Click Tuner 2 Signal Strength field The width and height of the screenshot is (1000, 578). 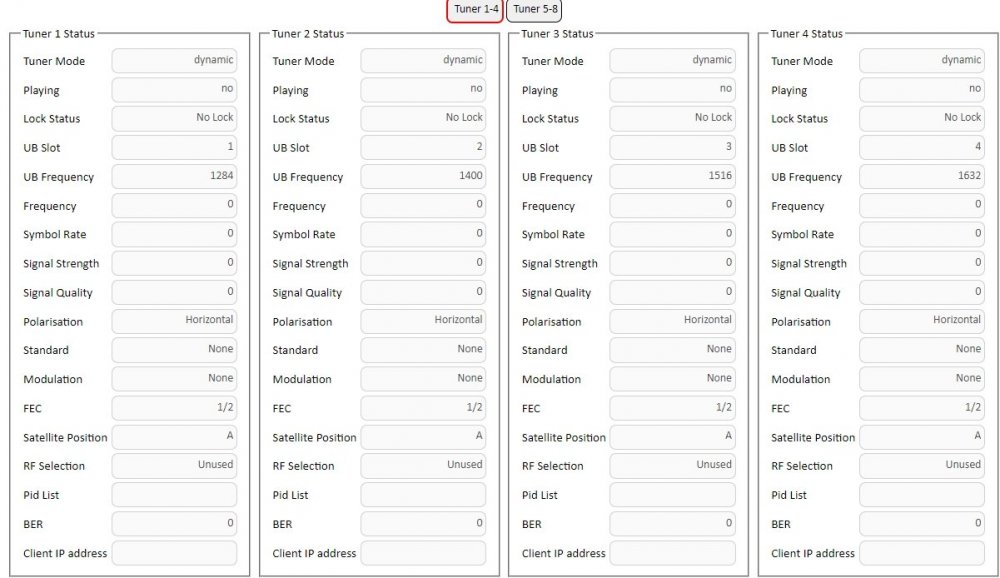tap(423, 263)
